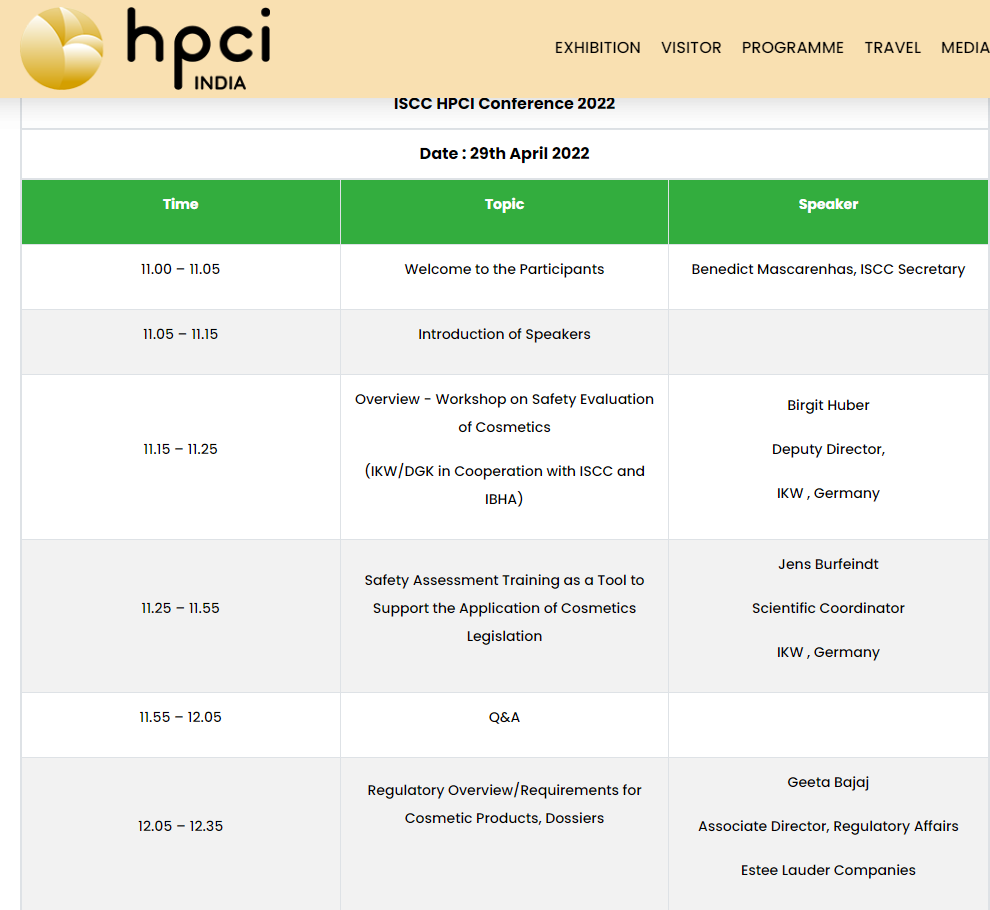
Task: Select the speaker name 'Geeta Bajaj'
Action: 828,782
